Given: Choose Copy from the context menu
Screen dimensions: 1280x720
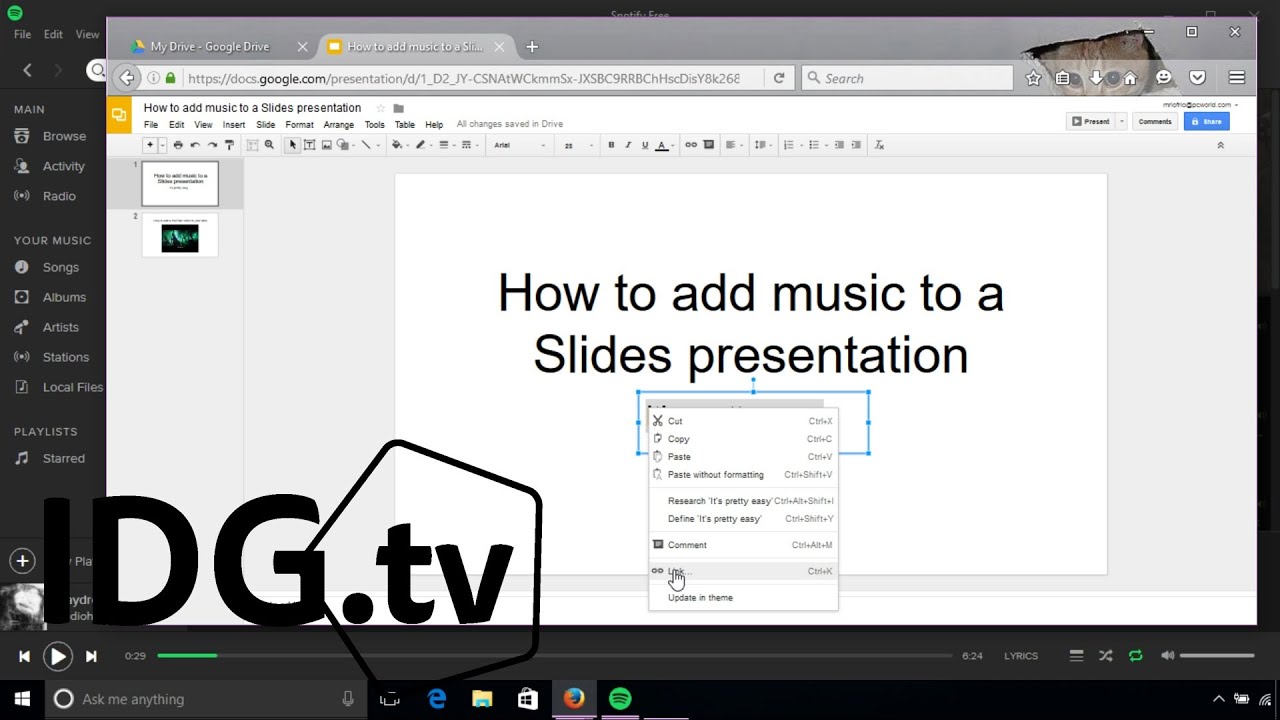Looking at the screenshot, I should (x=743, y=439).
